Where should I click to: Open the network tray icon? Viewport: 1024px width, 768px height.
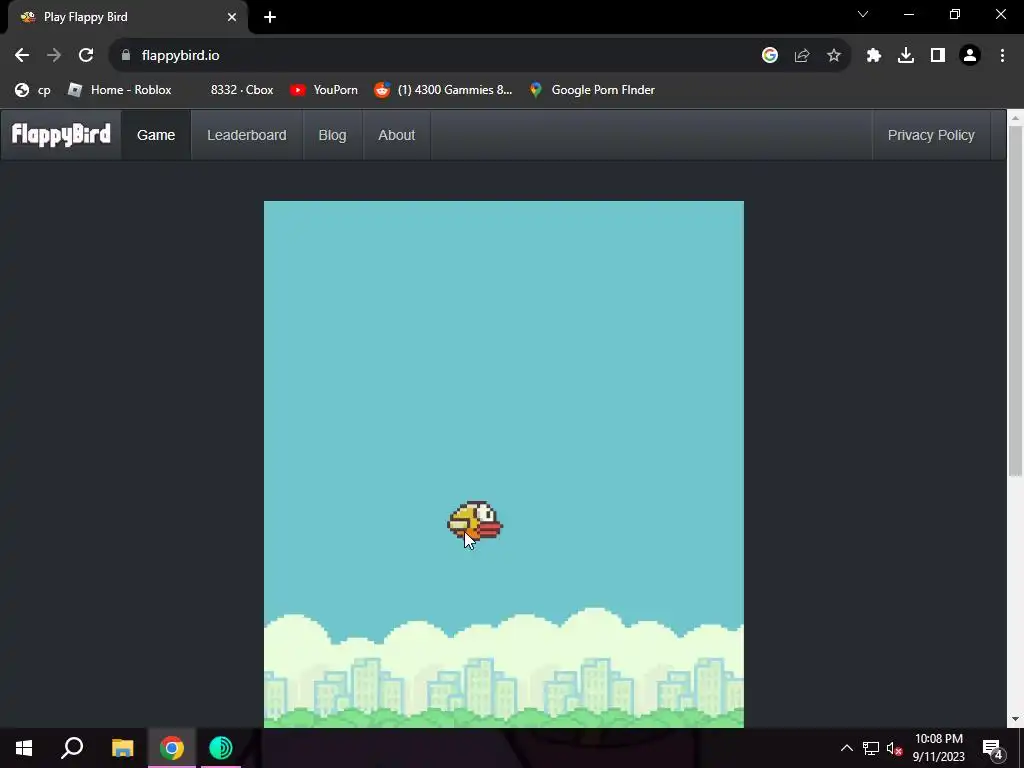pos(871,748)
